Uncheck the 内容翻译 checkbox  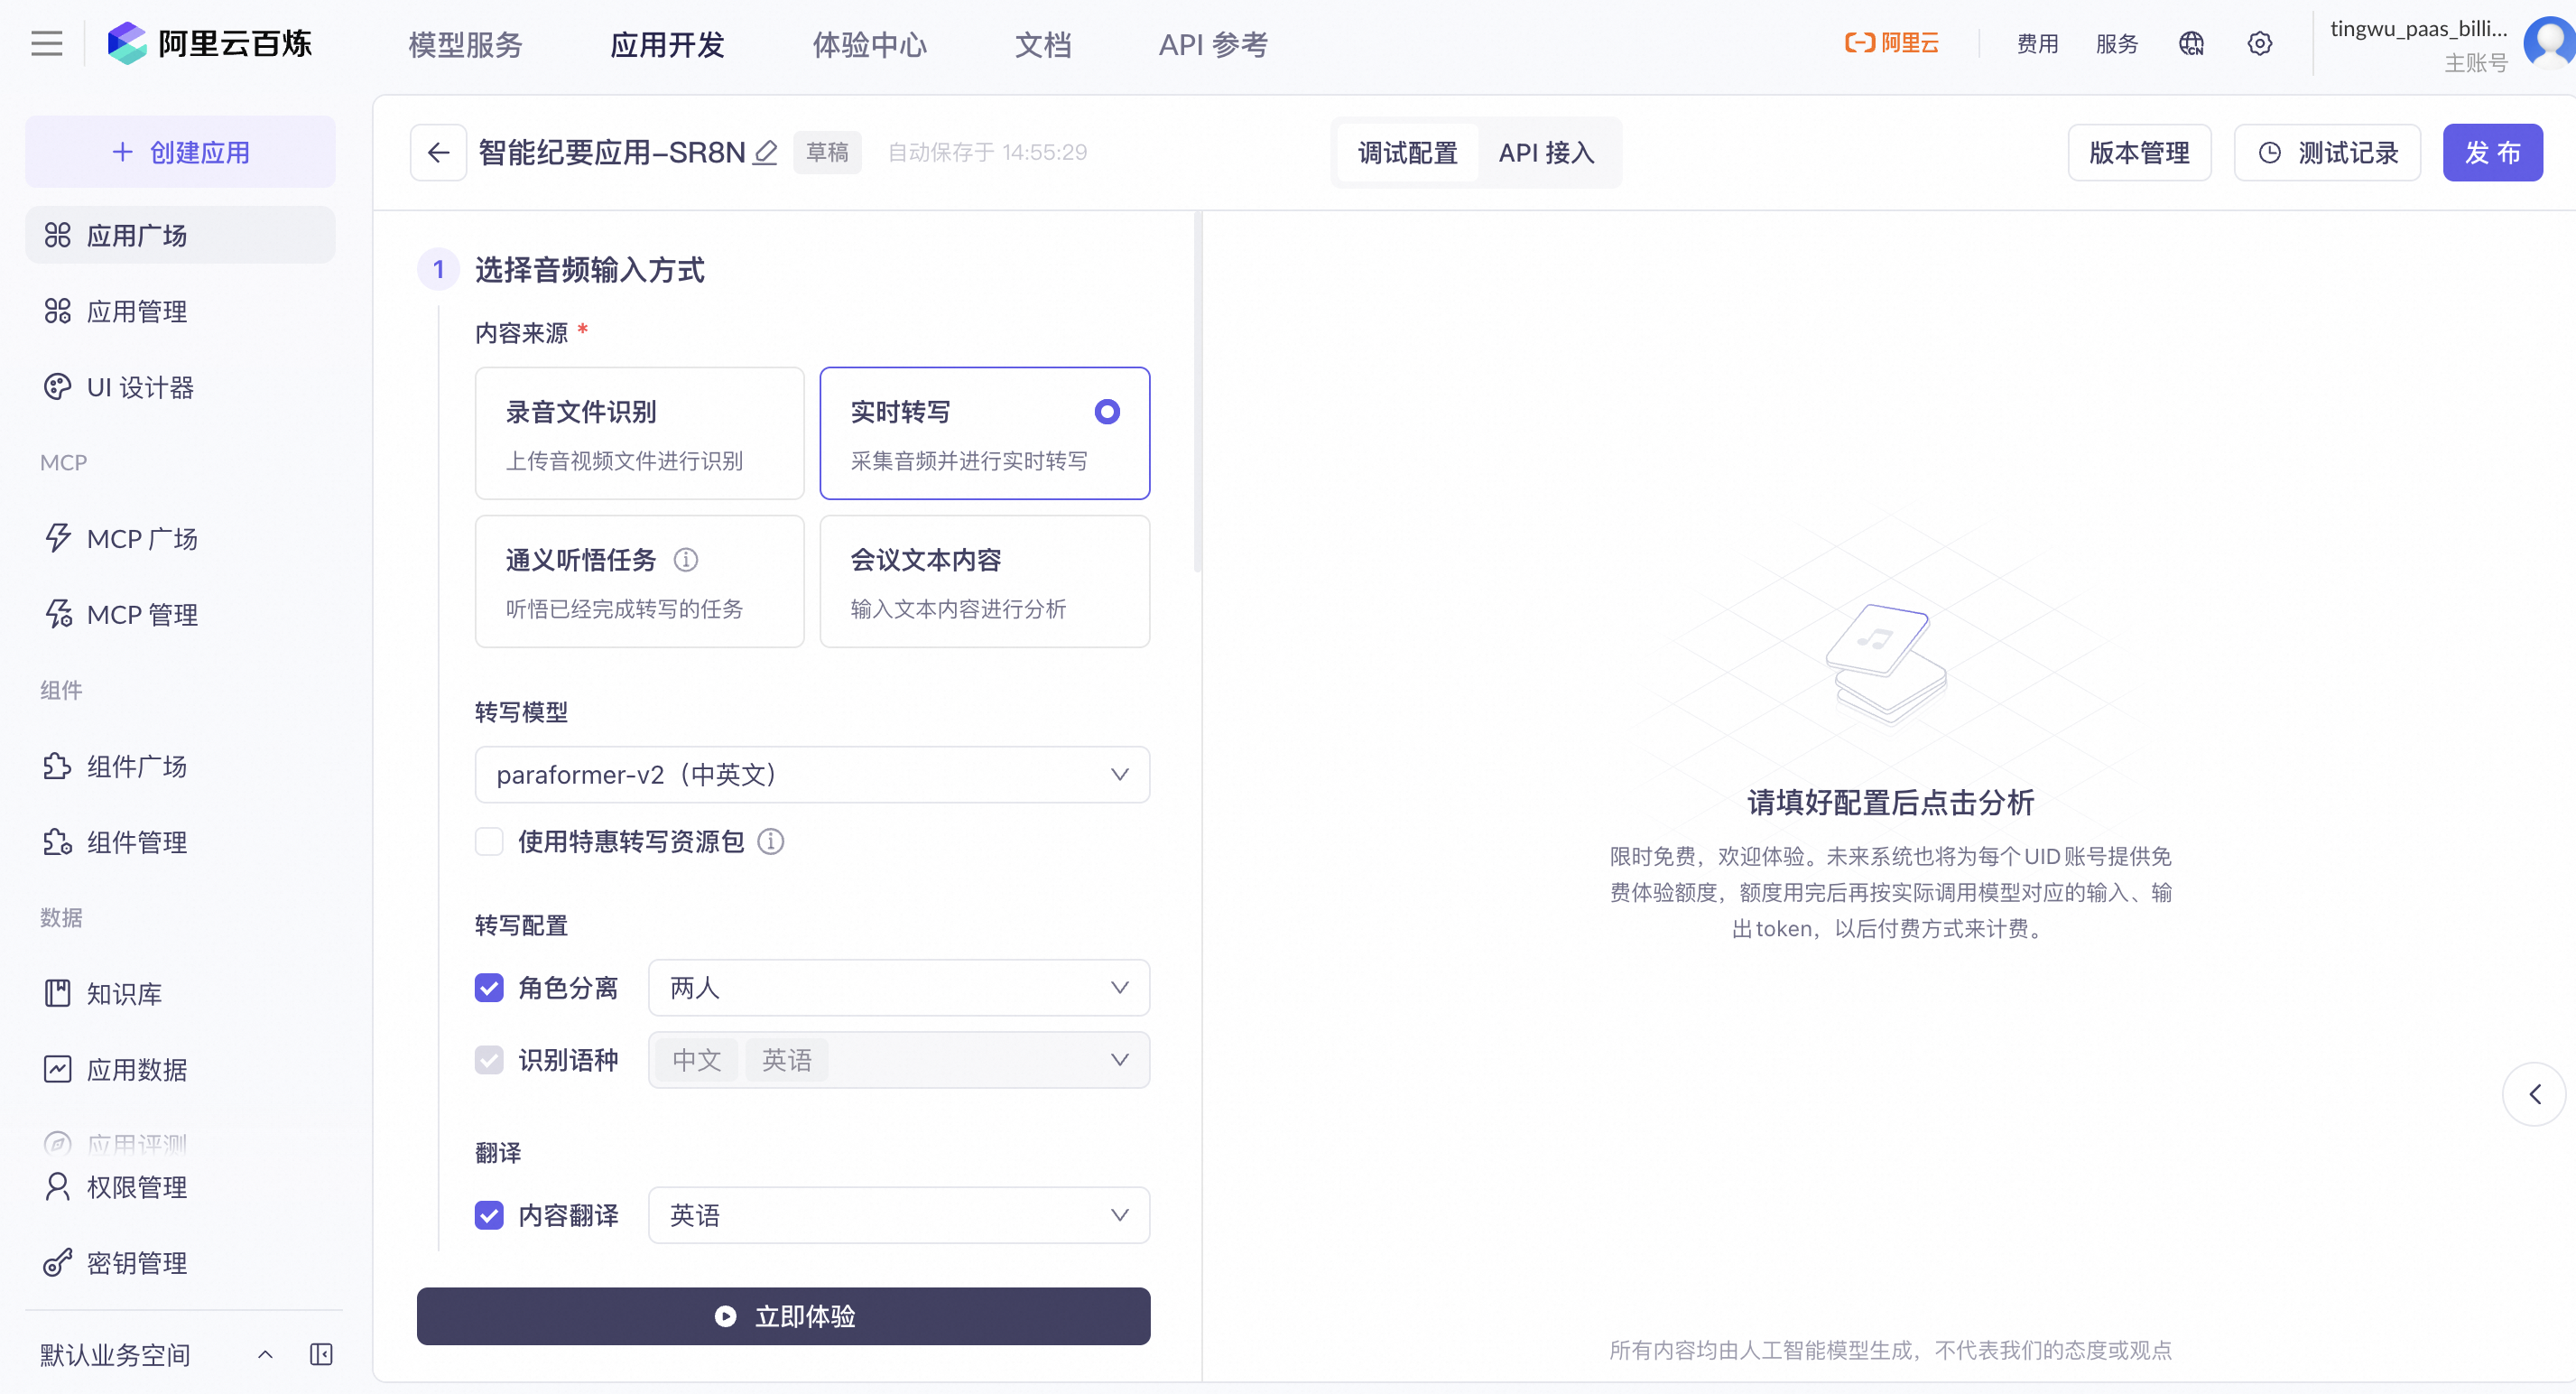(x=489, y=1216)
